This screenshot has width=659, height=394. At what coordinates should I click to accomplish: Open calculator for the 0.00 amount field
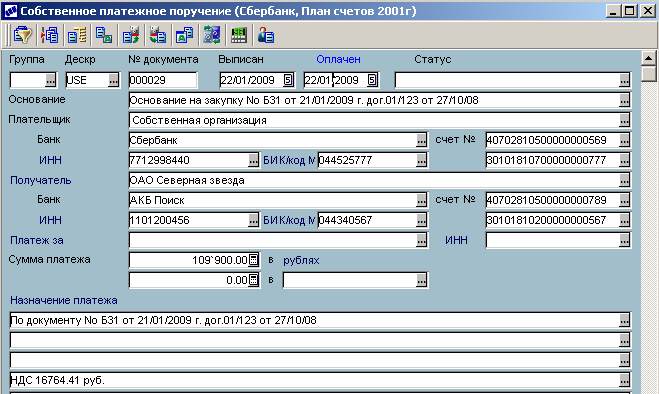point(253,280)
